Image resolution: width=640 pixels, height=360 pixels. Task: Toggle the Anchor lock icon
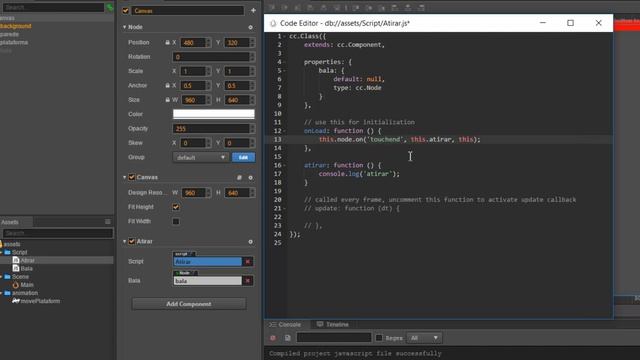[x=167, y=85]
